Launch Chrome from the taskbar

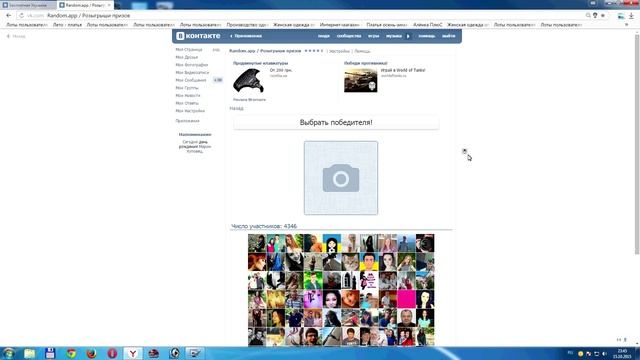[71, 353]
